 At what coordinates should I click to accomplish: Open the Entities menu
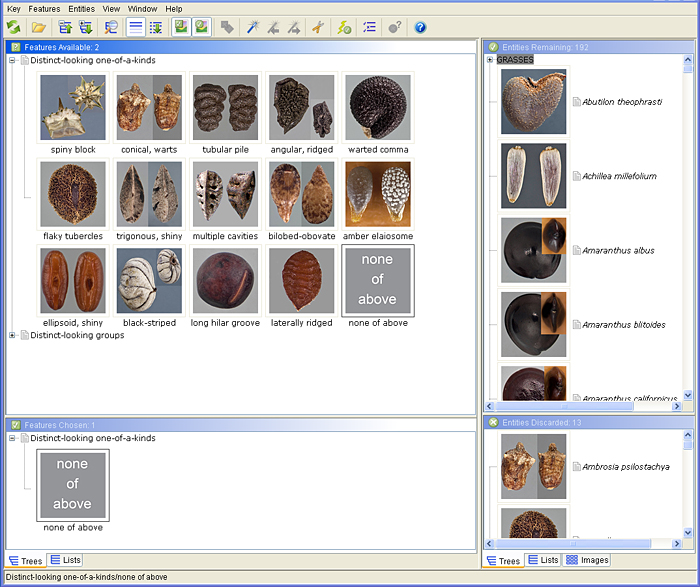coord(81,9)
